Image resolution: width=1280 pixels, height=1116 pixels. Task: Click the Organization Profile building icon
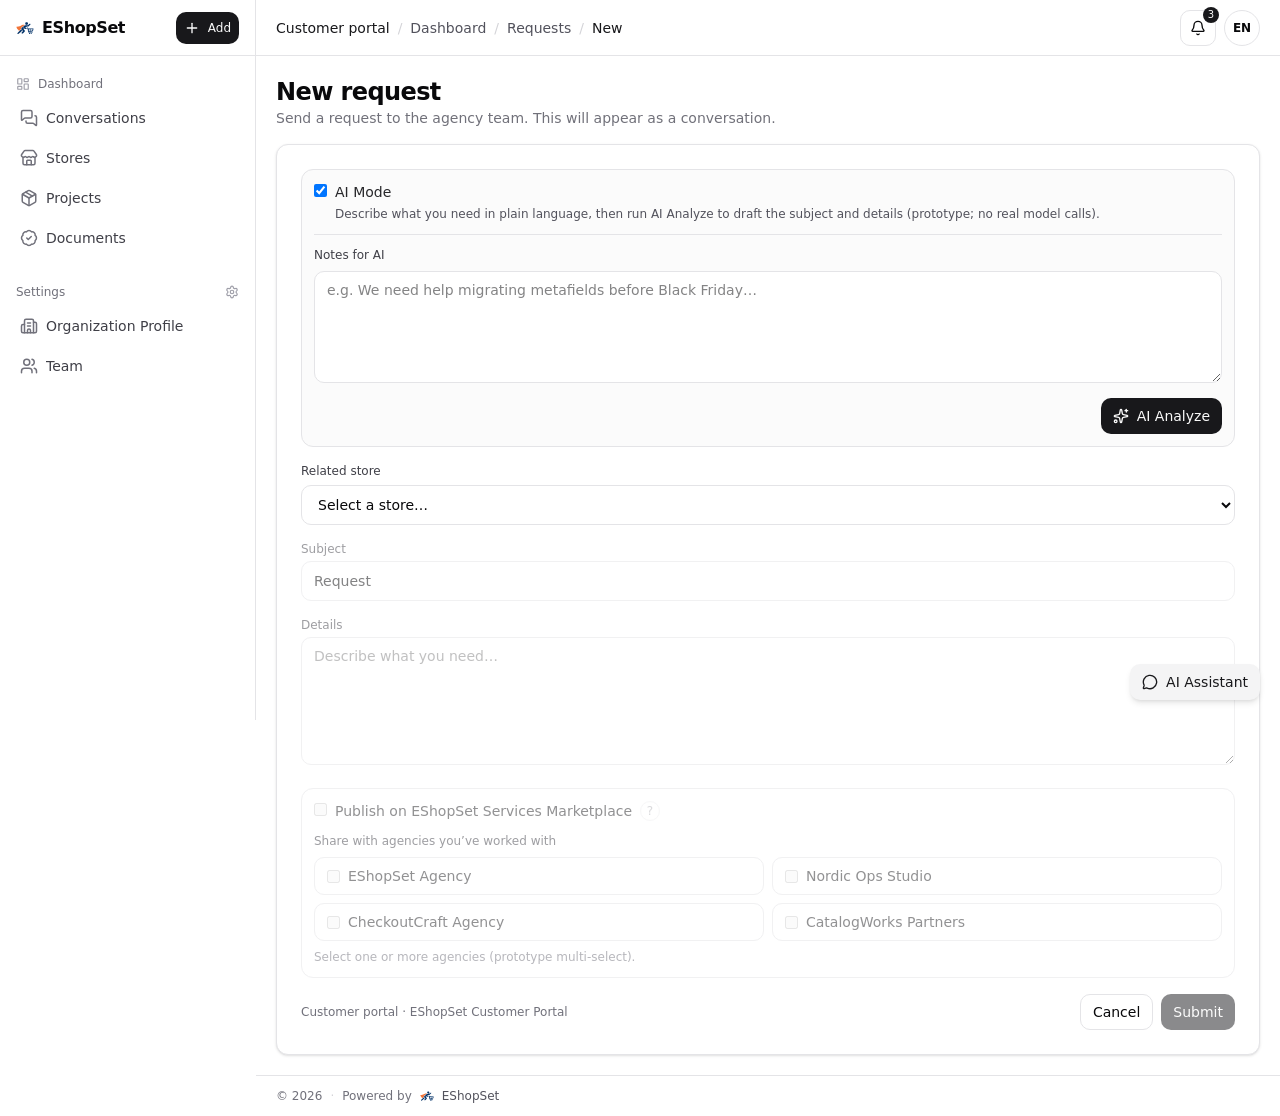click(29, 326)
